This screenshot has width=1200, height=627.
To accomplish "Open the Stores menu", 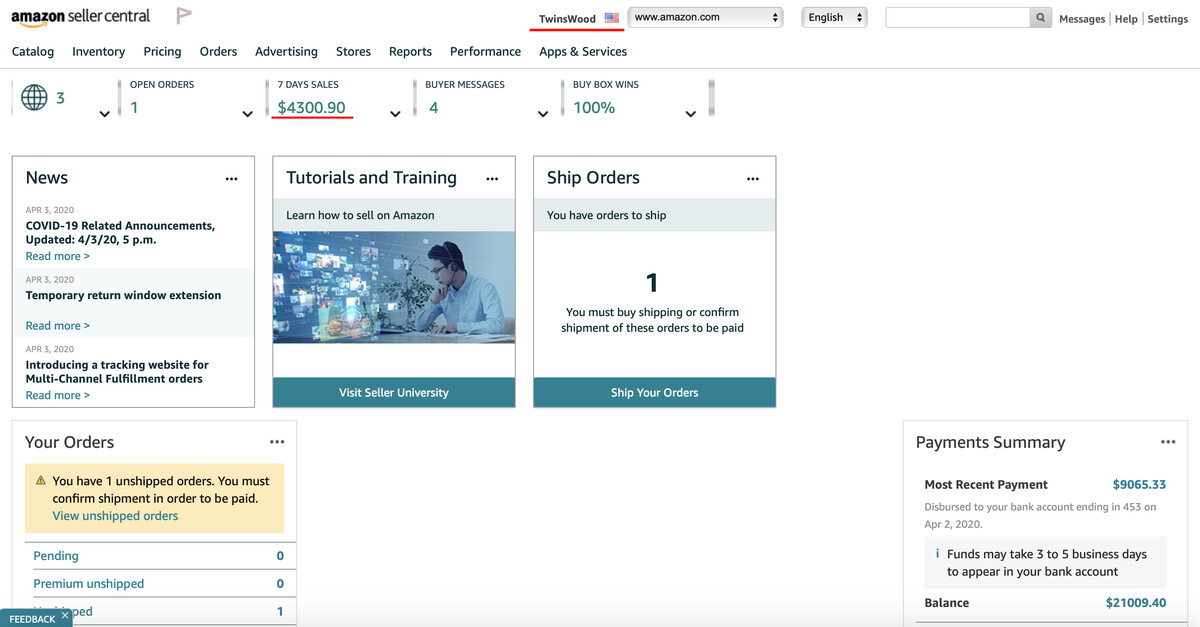I will [x=353, y=51].
